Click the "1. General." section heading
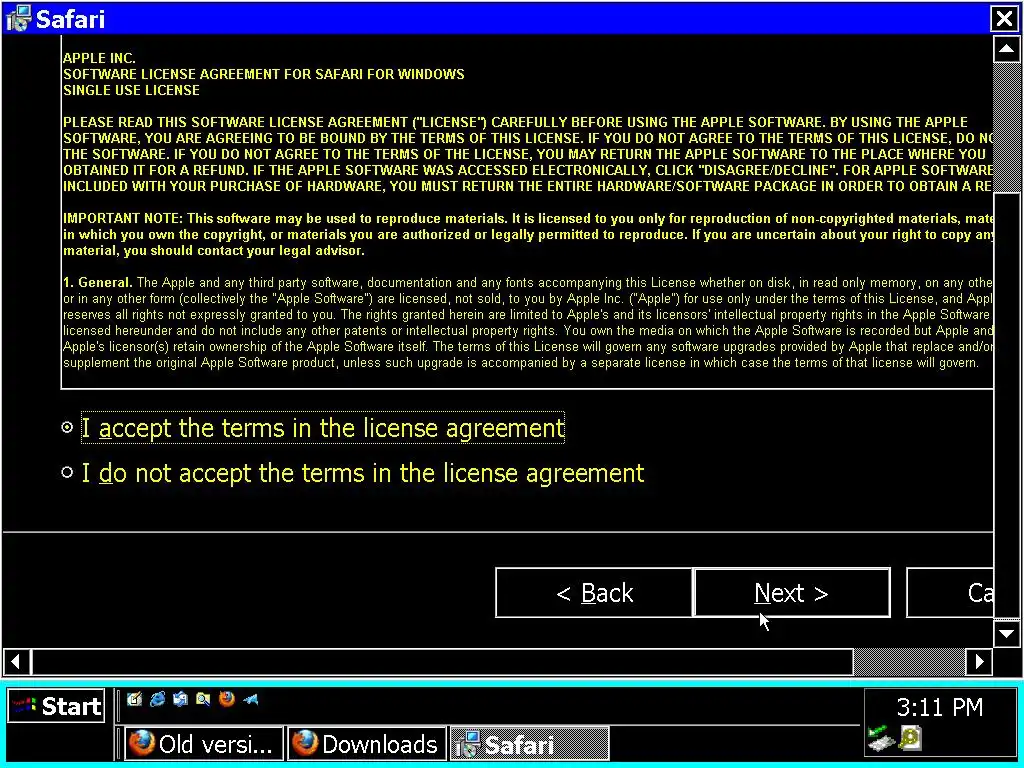1024x768 pixels. point(98,283)
